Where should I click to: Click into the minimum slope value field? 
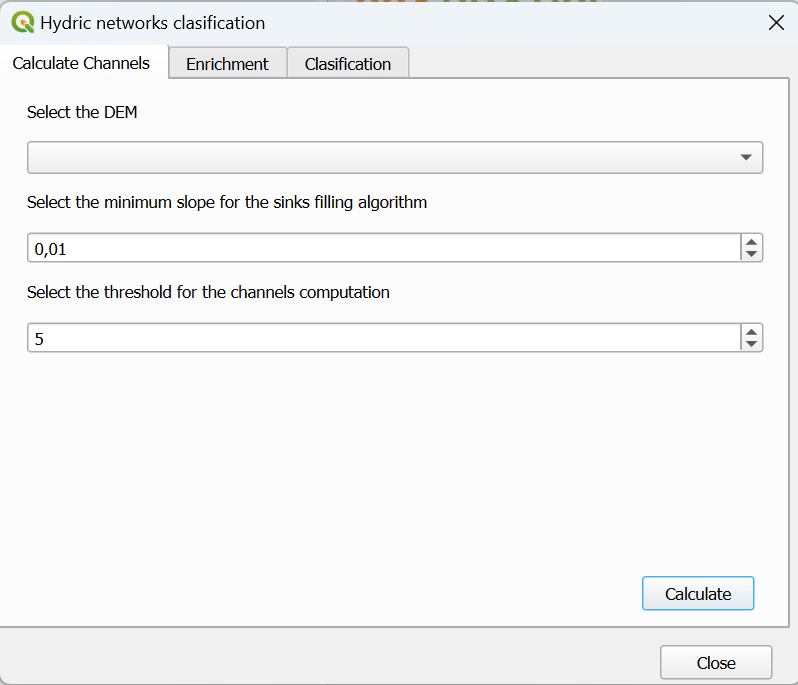tap(380, 248)
